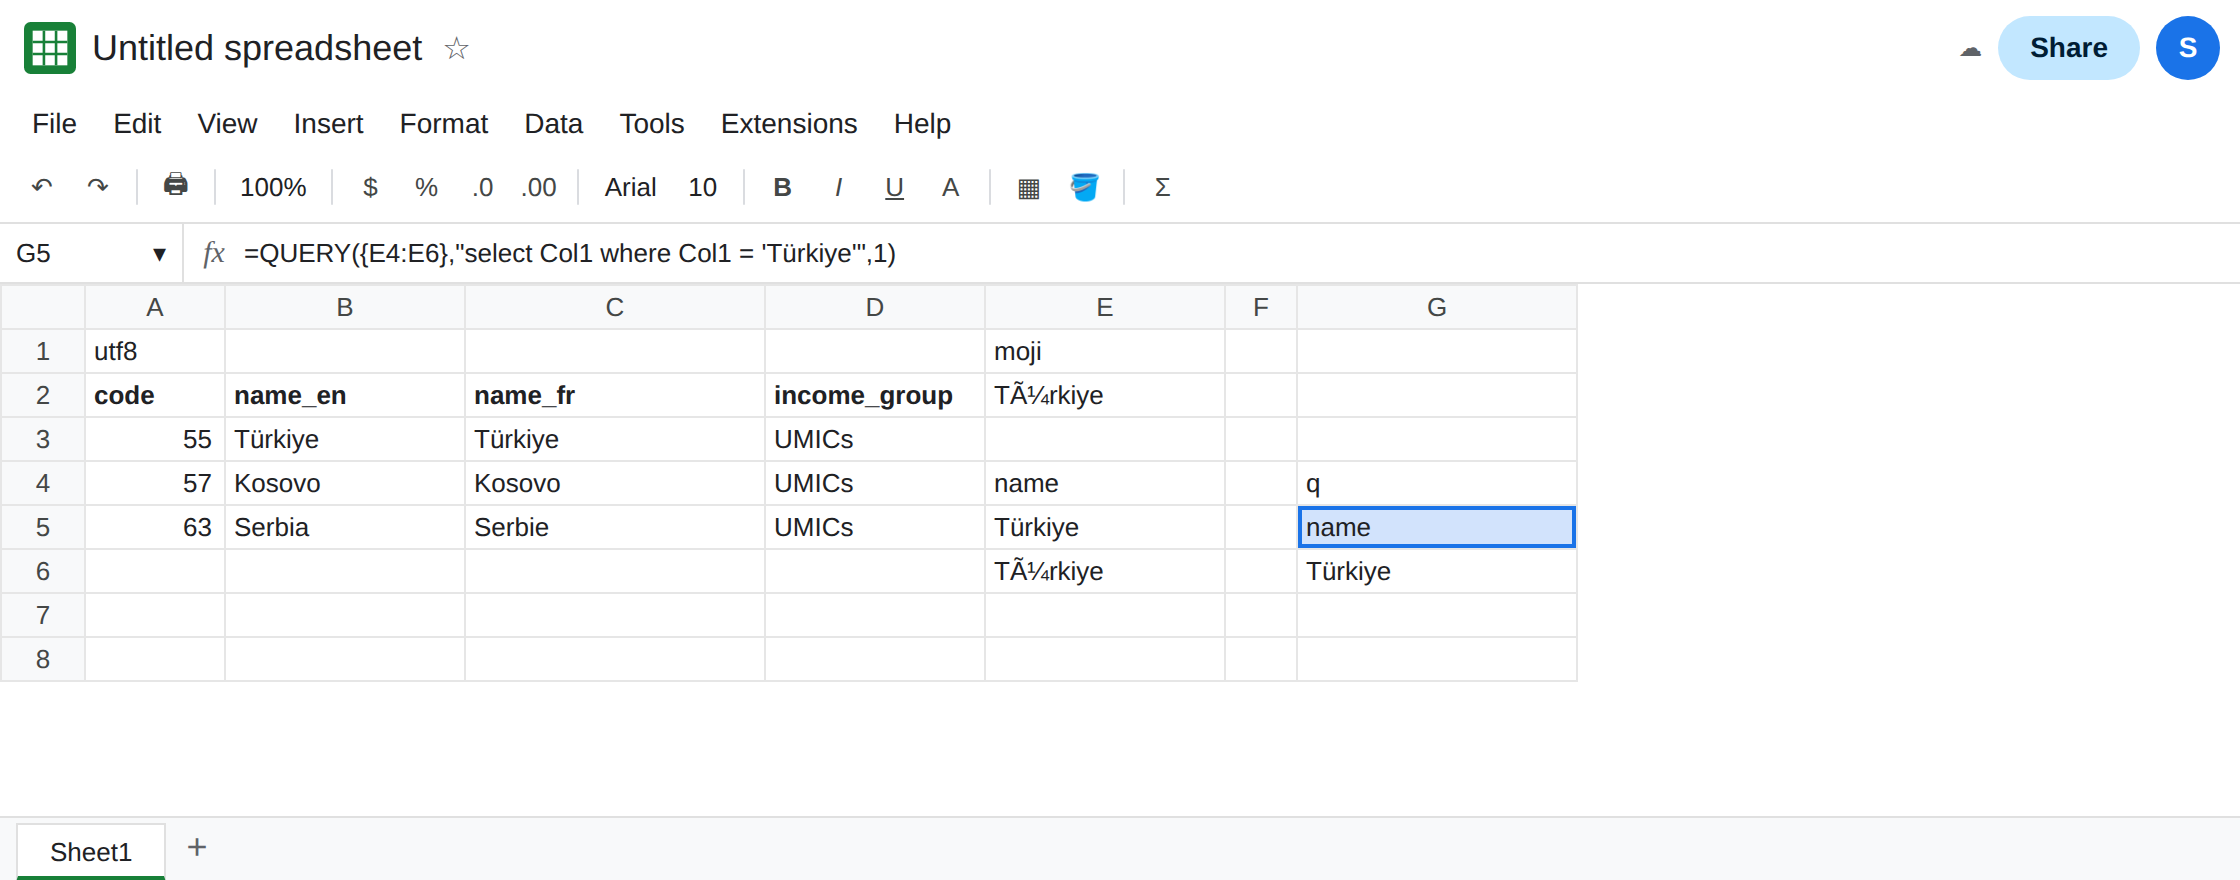Select column D header
Image resolution: width=2240 pixels, height=880 pixels.
pos(875,307)
